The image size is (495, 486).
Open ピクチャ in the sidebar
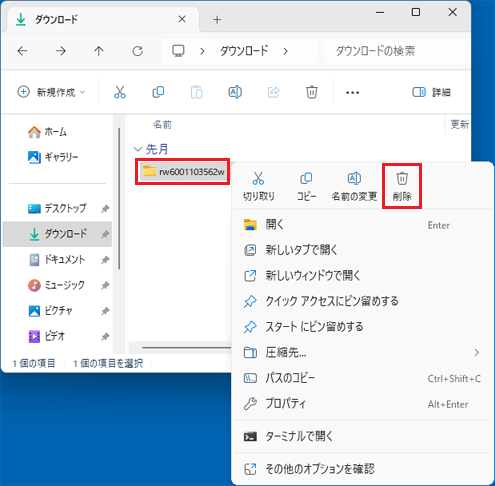[50, 311]
